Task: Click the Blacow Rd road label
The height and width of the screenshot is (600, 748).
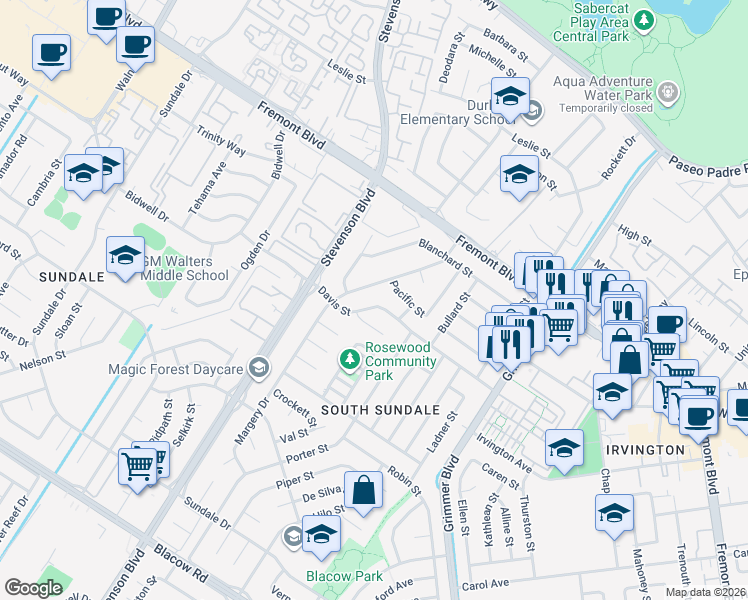Action: click(x=181, y=564)
